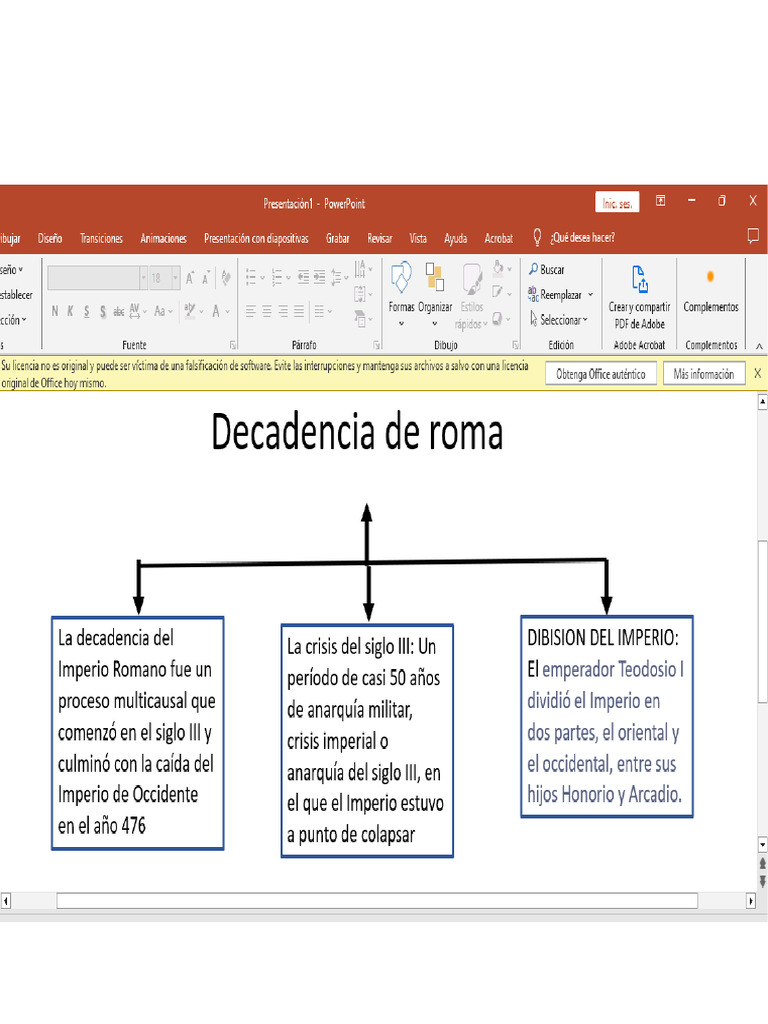
Task: Decrease font size with the smaller A
Action: pyautogui.click(x=206, y=278)
